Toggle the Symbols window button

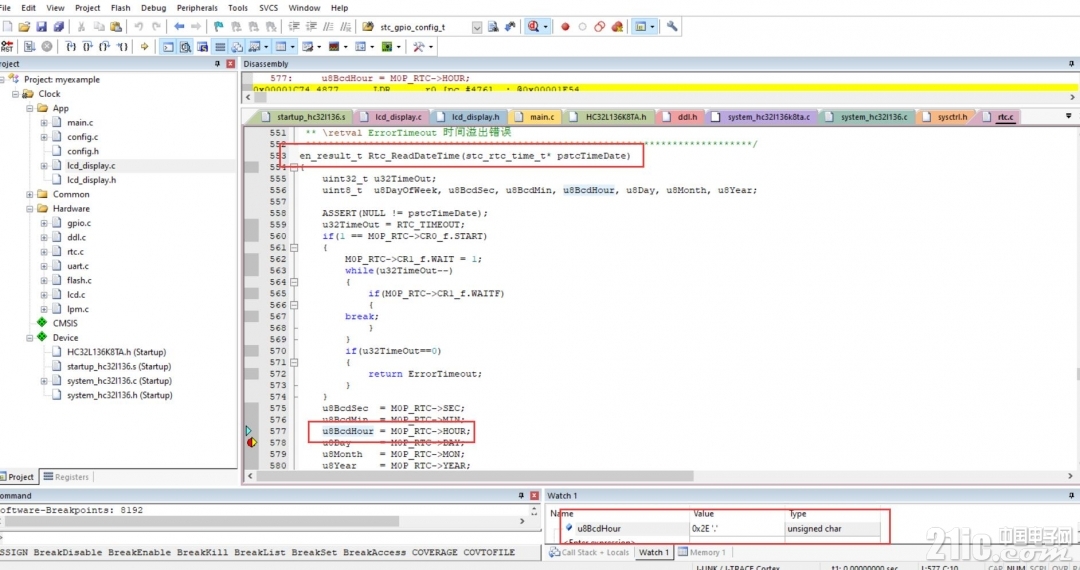pyautogui.click(x=202, y=47)
